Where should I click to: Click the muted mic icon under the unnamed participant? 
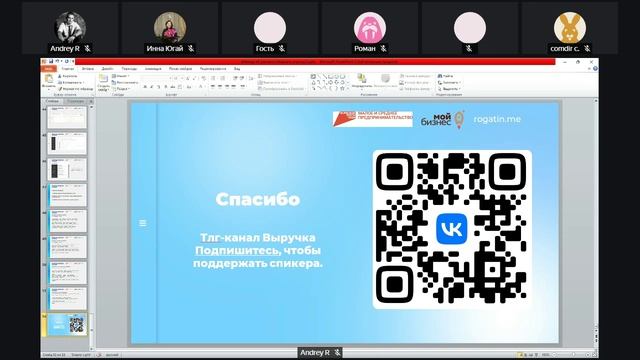click(x=469, y=49)
